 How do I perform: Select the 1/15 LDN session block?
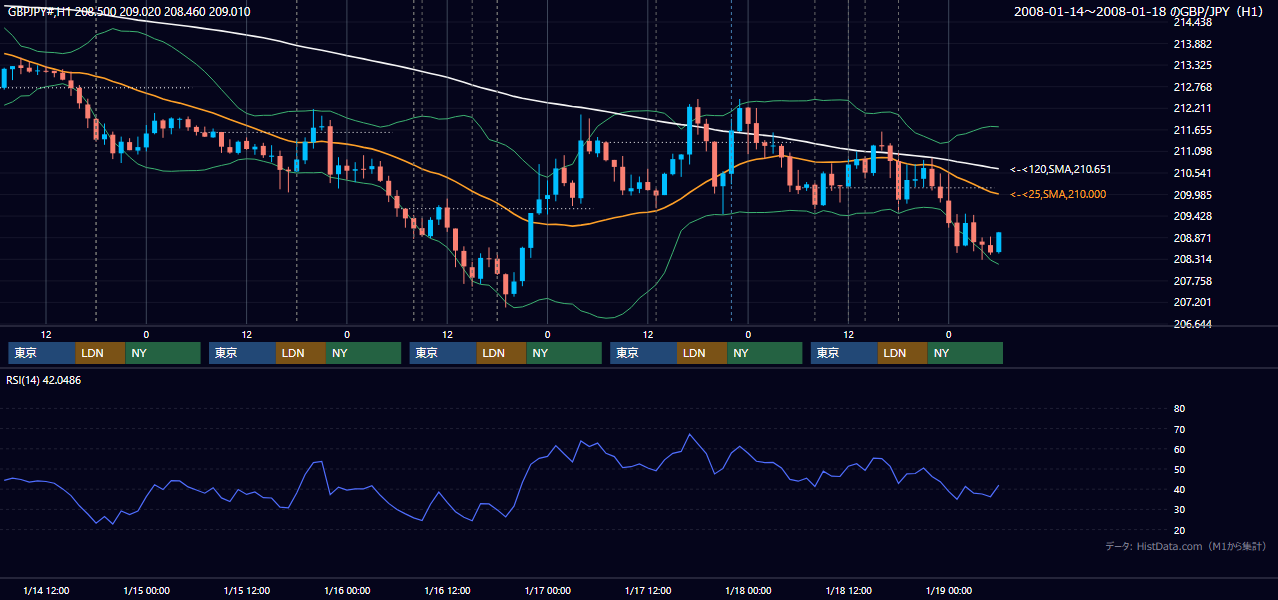(x=301, y=353)
